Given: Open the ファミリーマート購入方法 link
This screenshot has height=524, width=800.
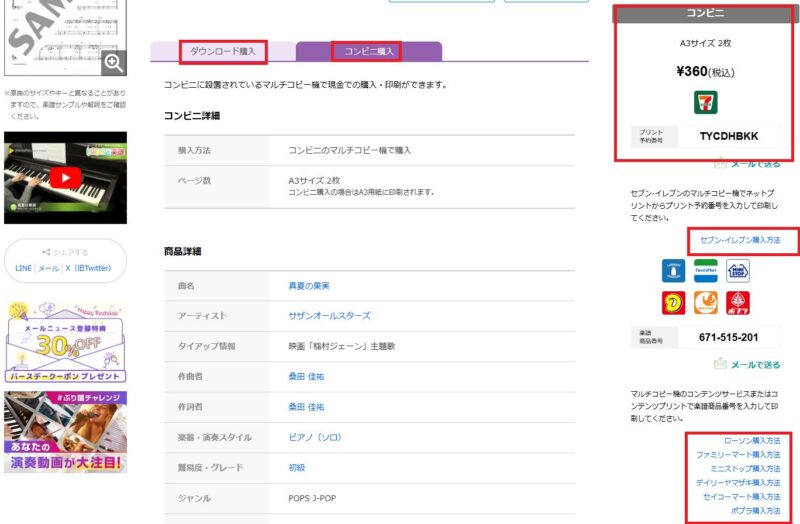Looking at the screenshot, I should click(x=738, y=454).
